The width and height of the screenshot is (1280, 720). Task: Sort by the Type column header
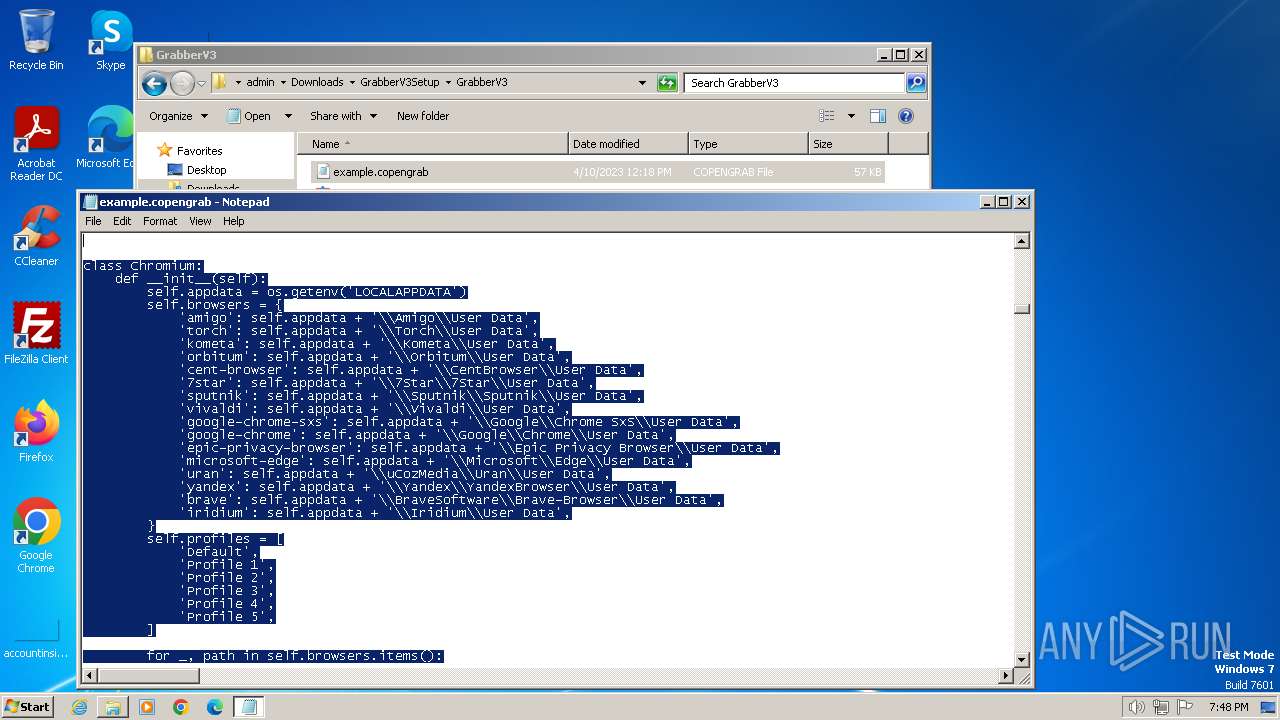(748, 144)
